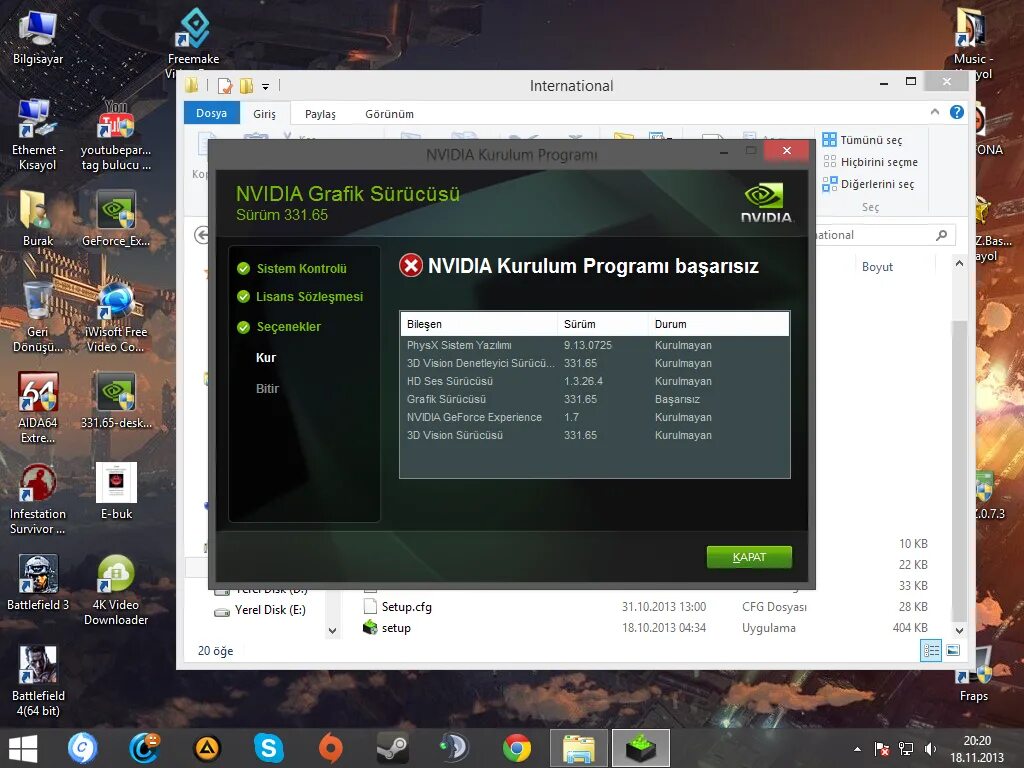Image resolution: width=1024 pixels, height=768 pixels.
Task: Launch AIDA64 Extreme desktop shortcut
Action: (38, 408)
